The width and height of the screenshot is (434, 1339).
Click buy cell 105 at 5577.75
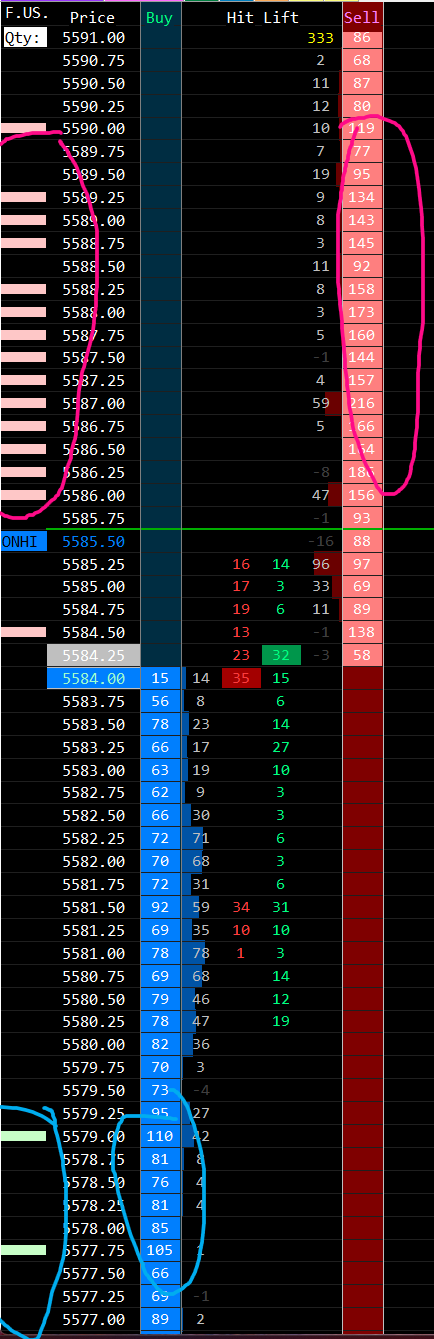[161, 1250]
